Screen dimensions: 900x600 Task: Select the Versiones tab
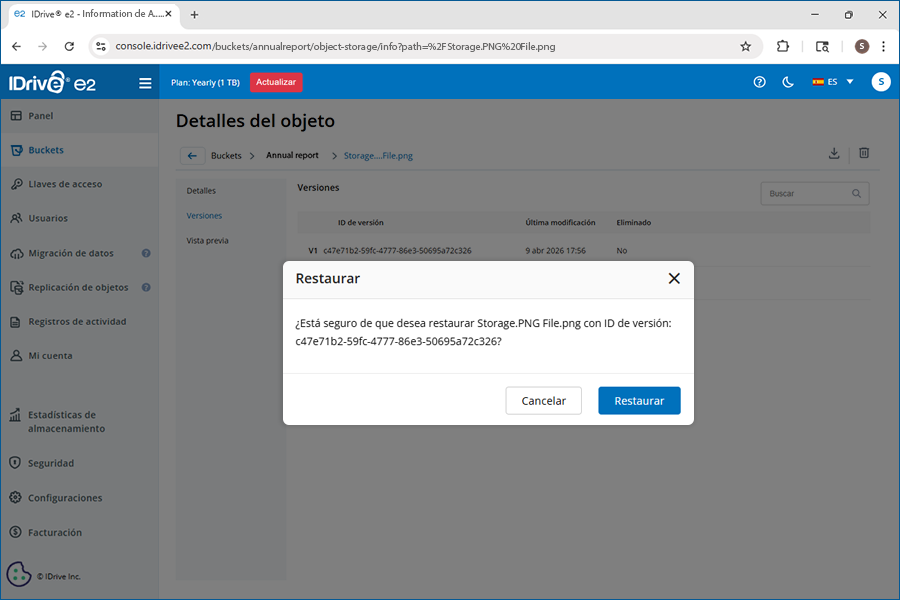point(204,216)
